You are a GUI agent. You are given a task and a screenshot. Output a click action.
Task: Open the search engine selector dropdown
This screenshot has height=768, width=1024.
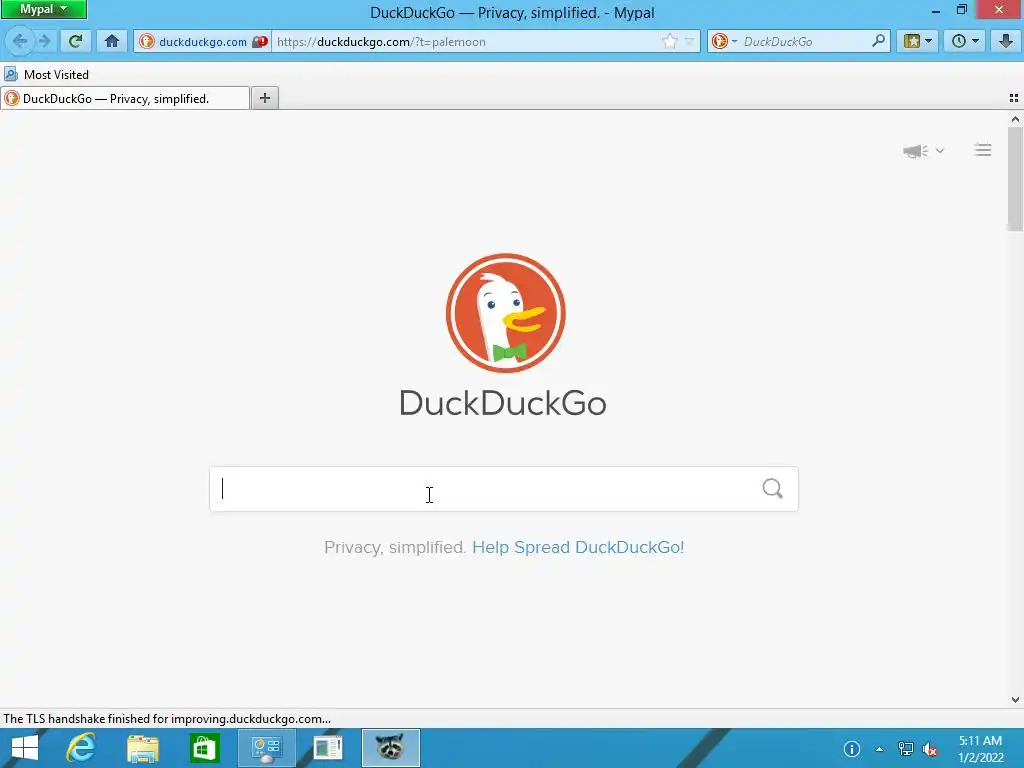[724, 42]
